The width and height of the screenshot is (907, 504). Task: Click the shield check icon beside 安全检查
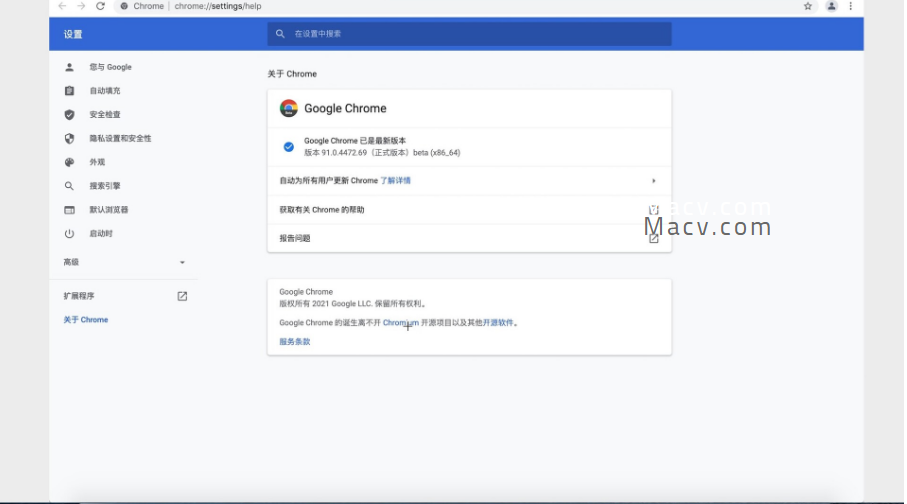[69, 115]
